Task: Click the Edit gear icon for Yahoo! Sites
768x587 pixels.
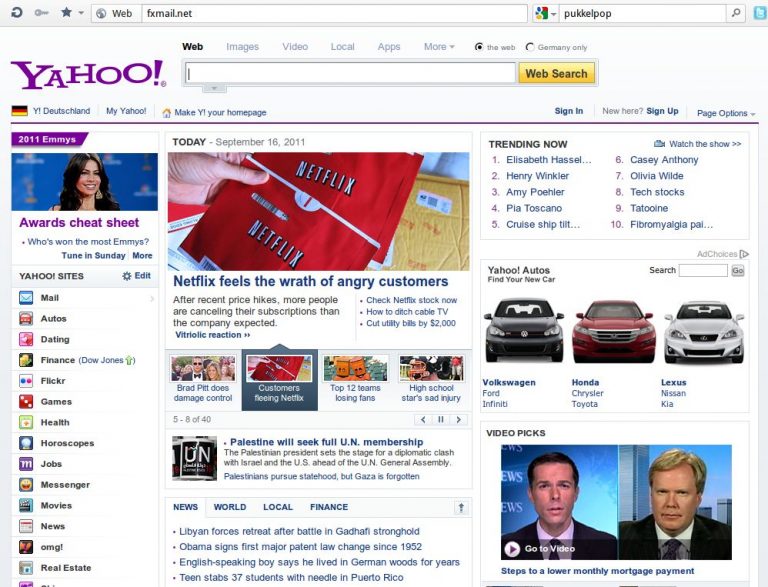Action: pos(127,276)
